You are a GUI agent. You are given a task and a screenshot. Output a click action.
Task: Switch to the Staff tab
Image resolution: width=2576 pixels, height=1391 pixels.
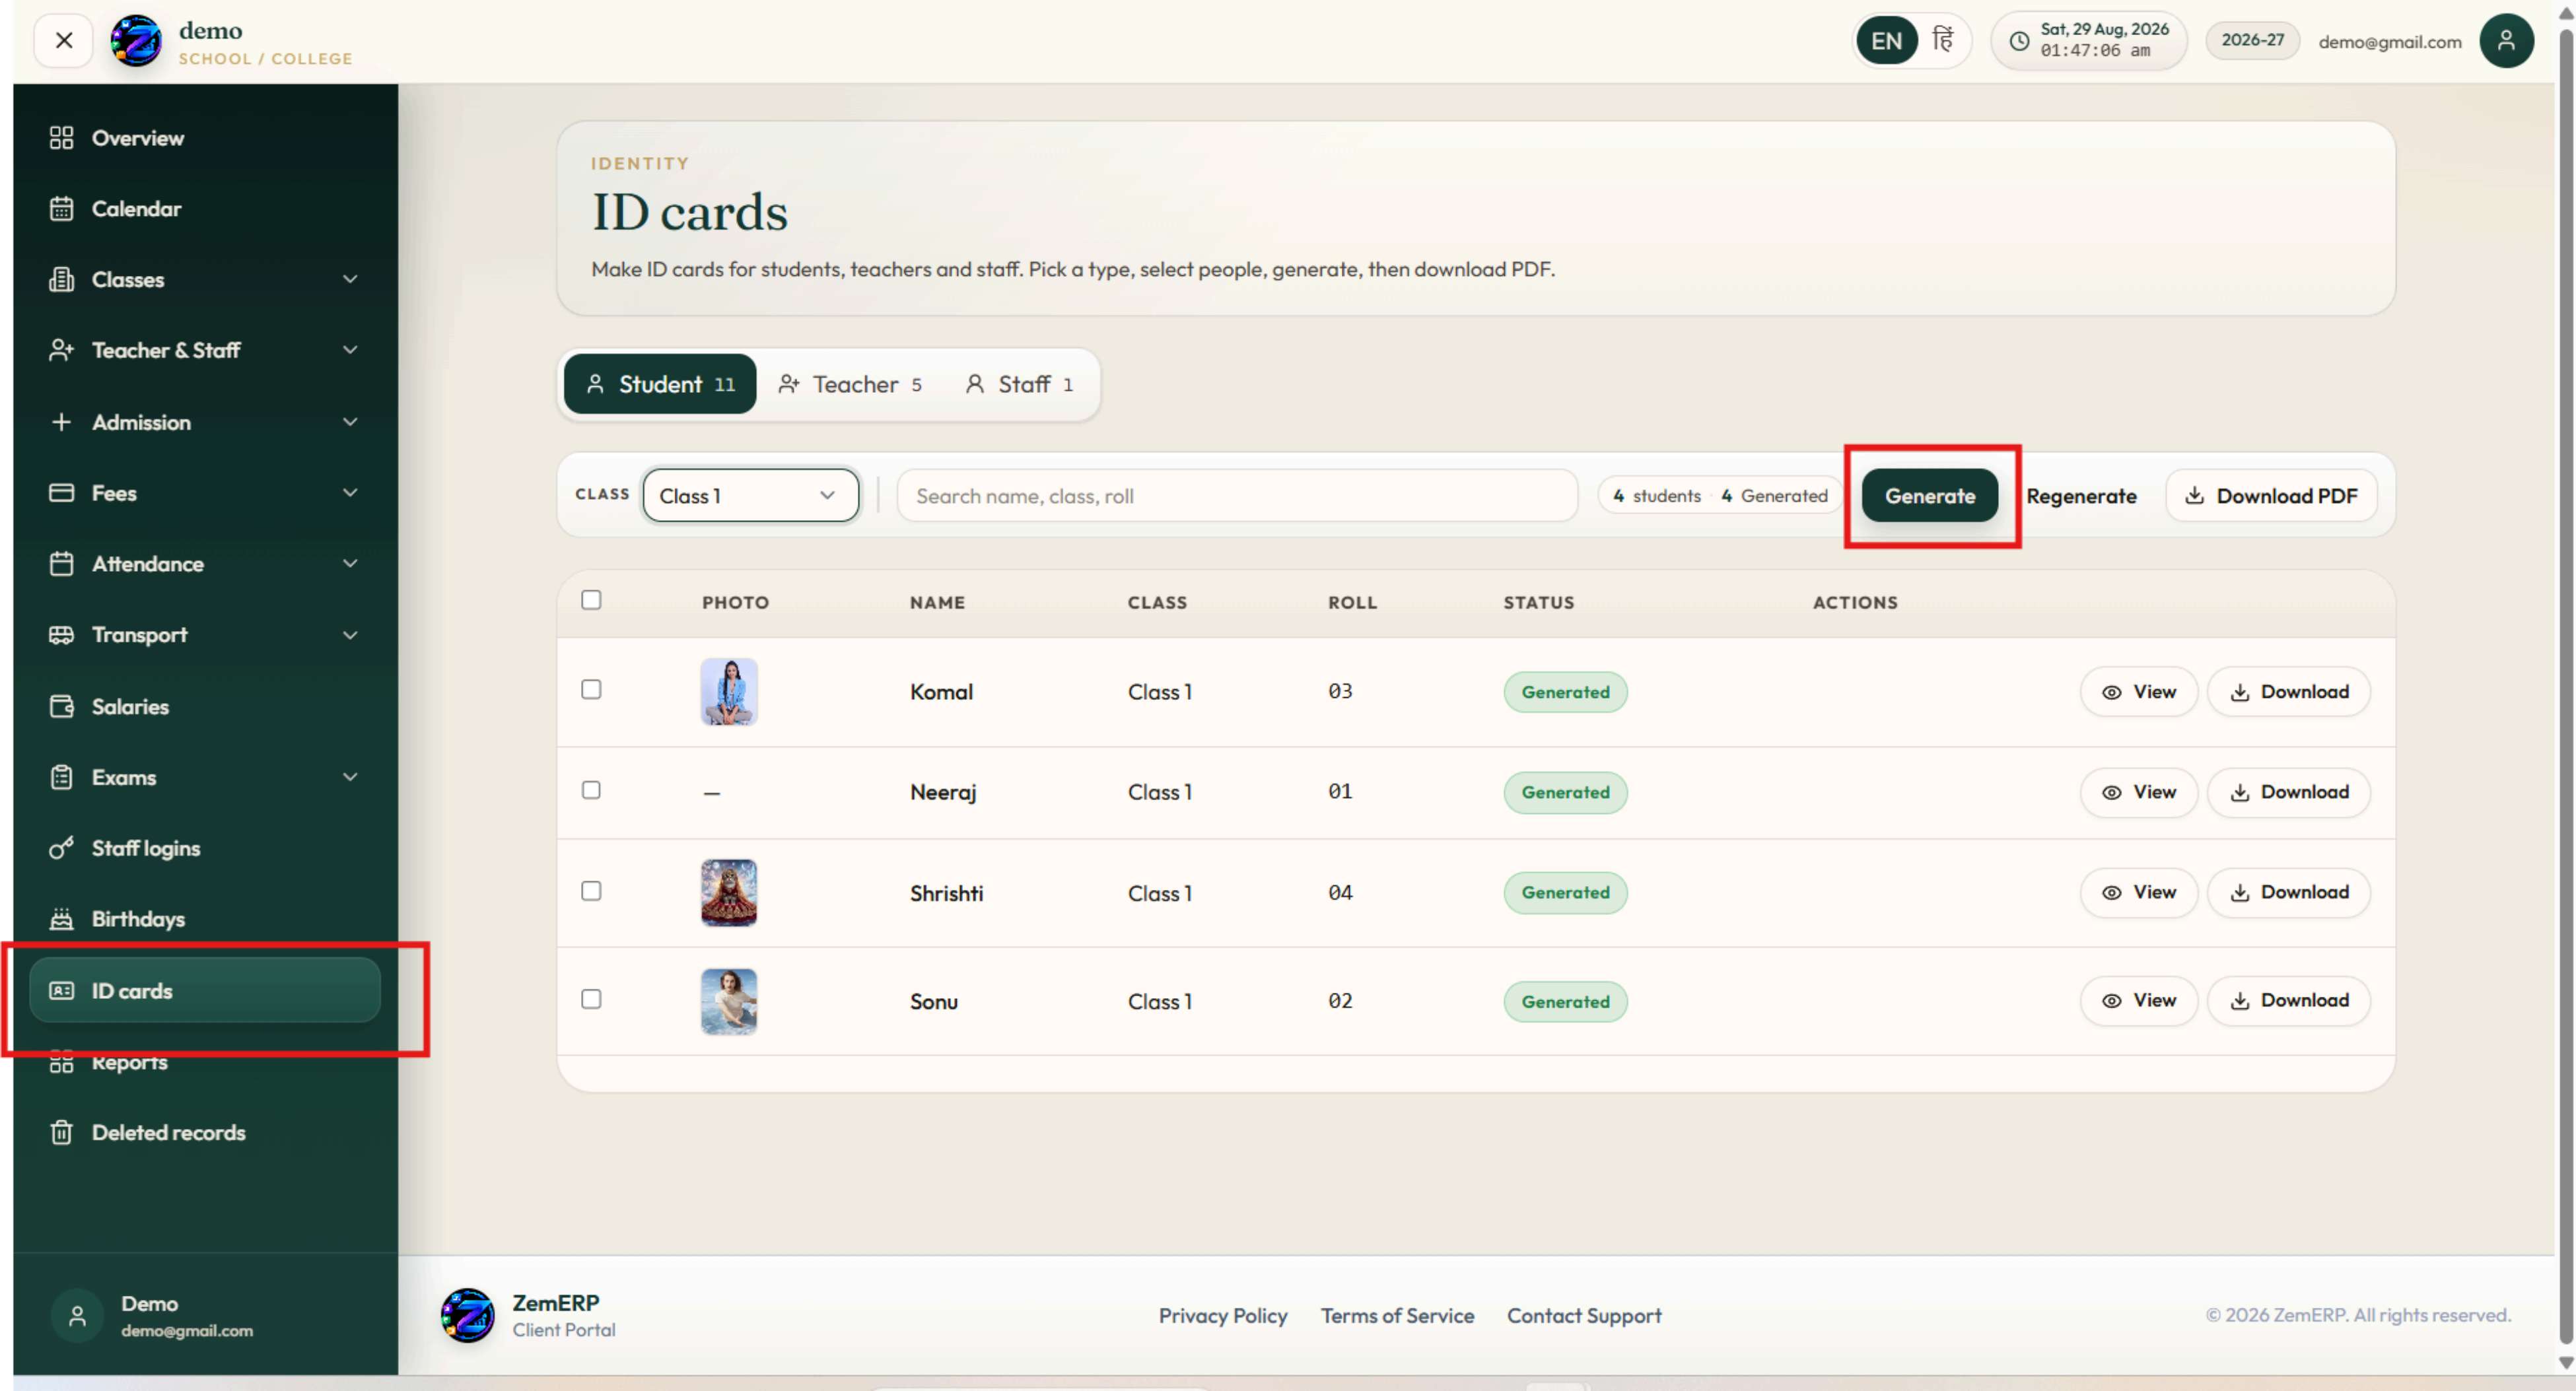click(x=1019, y=384)
